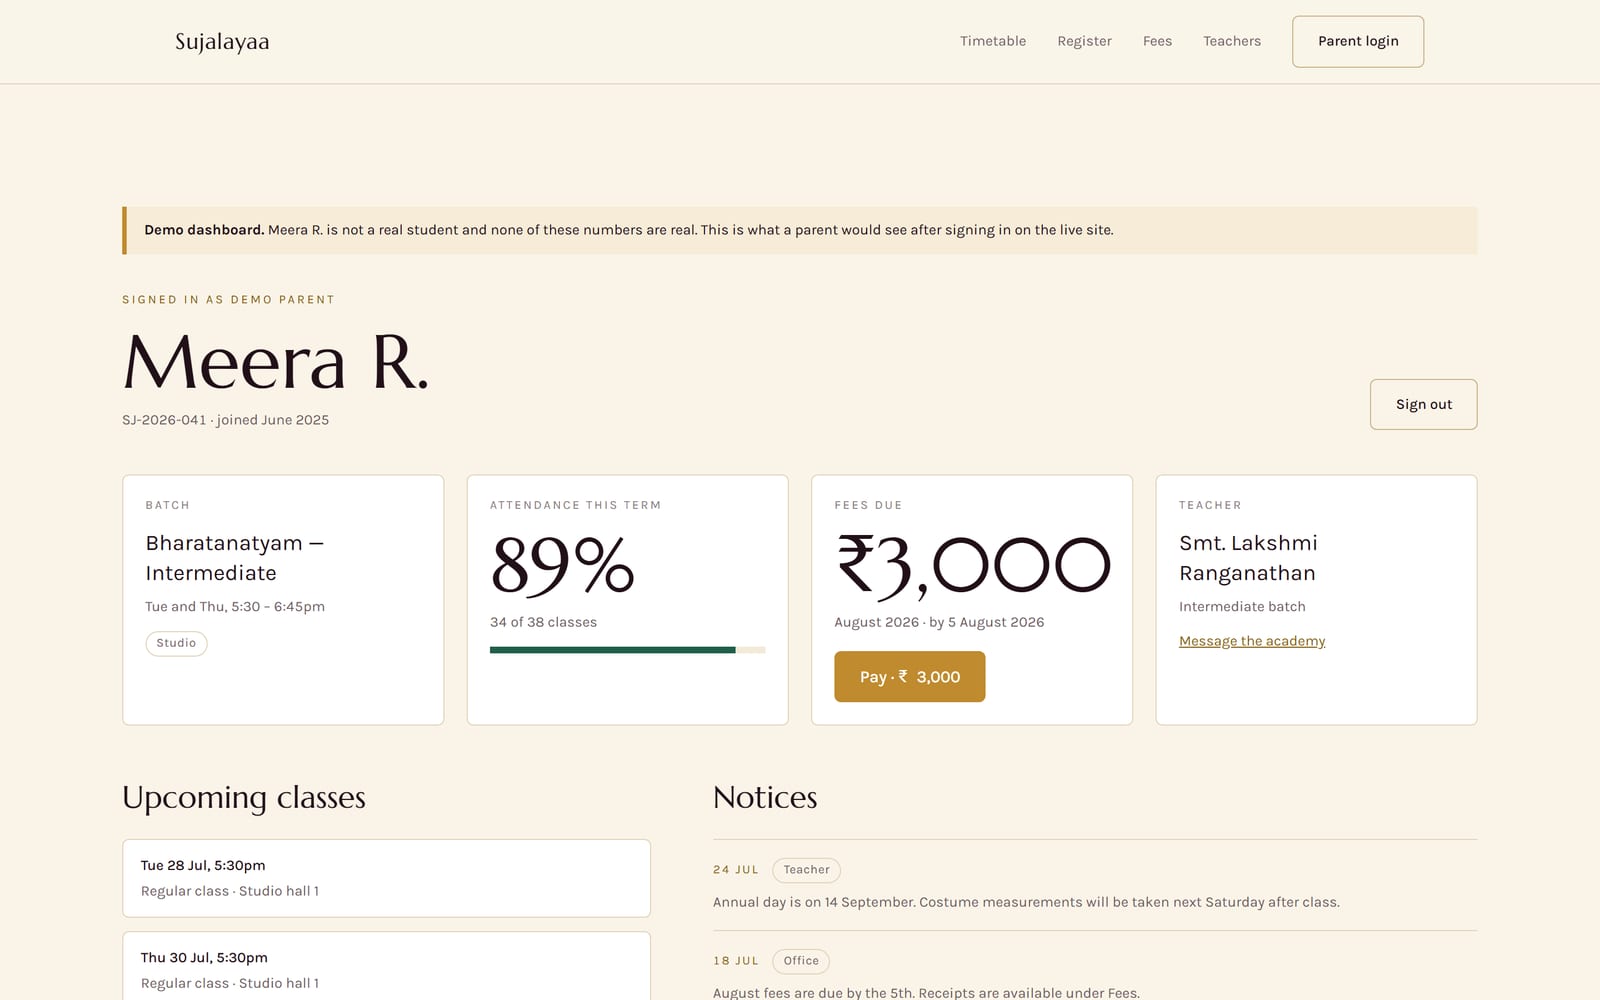This screenshot has width=1600, height=1000.
Task: Open the Register nav link
Action: click(1084, 41)
